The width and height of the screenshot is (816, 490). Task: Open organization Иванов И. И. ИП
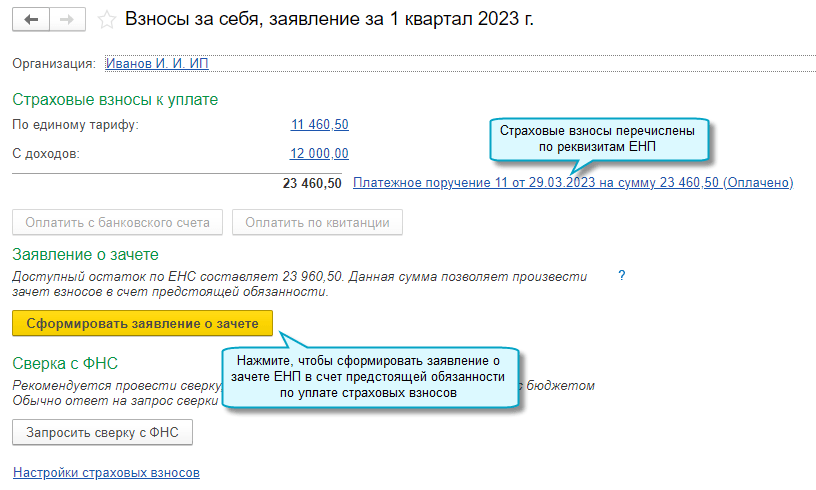pyautogui.click(x=157, y=63)
